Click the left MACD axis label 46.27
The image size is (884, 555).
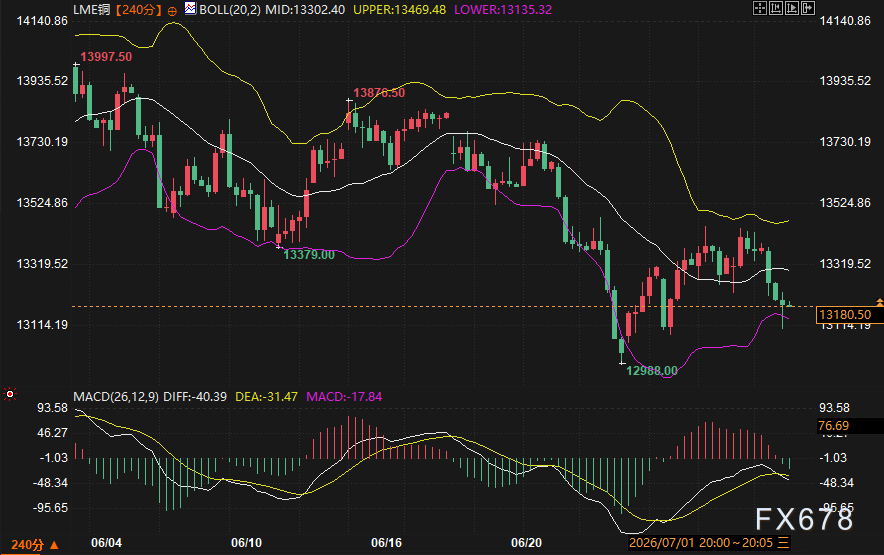pos(52,433)
